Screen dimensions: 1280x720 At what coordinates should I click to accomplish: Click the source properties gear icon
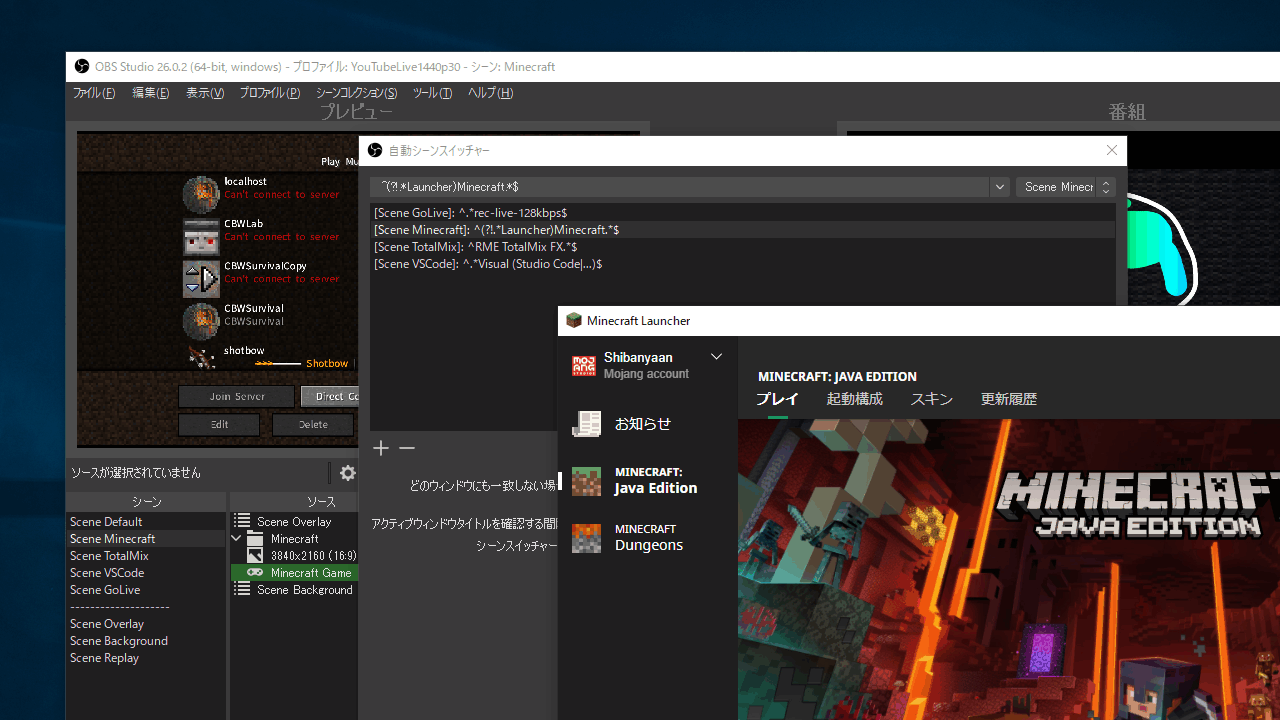coord(347,473)
